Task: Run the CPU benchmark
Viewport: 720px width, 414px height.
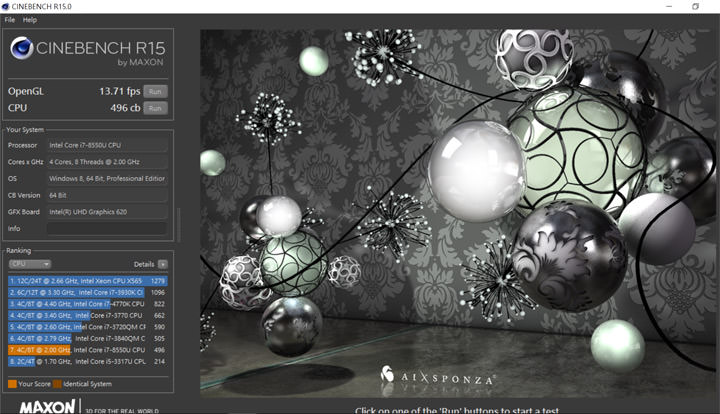Action: coord(154,108)
